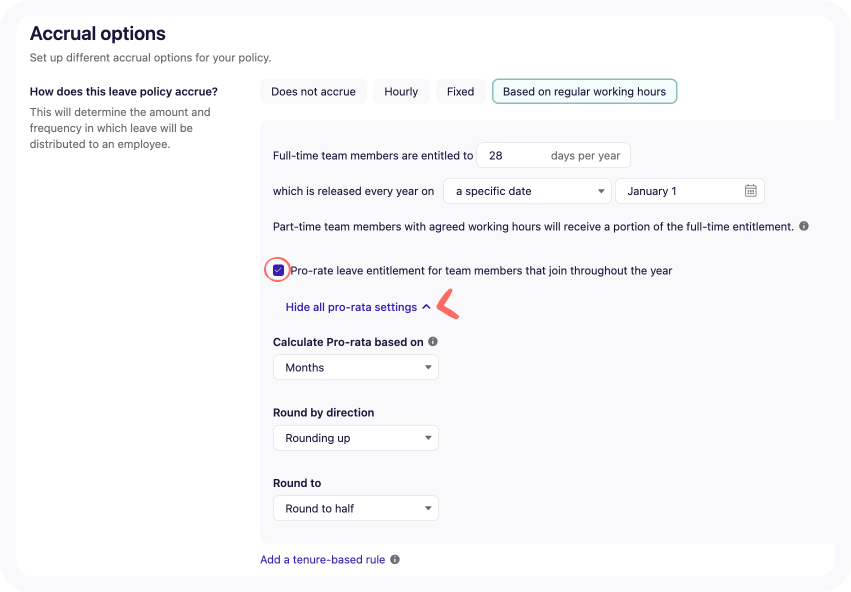Click the January 1 date field
Image resolution: width=851 pixels, height=592 pixels.
click(x=689, y=191)
